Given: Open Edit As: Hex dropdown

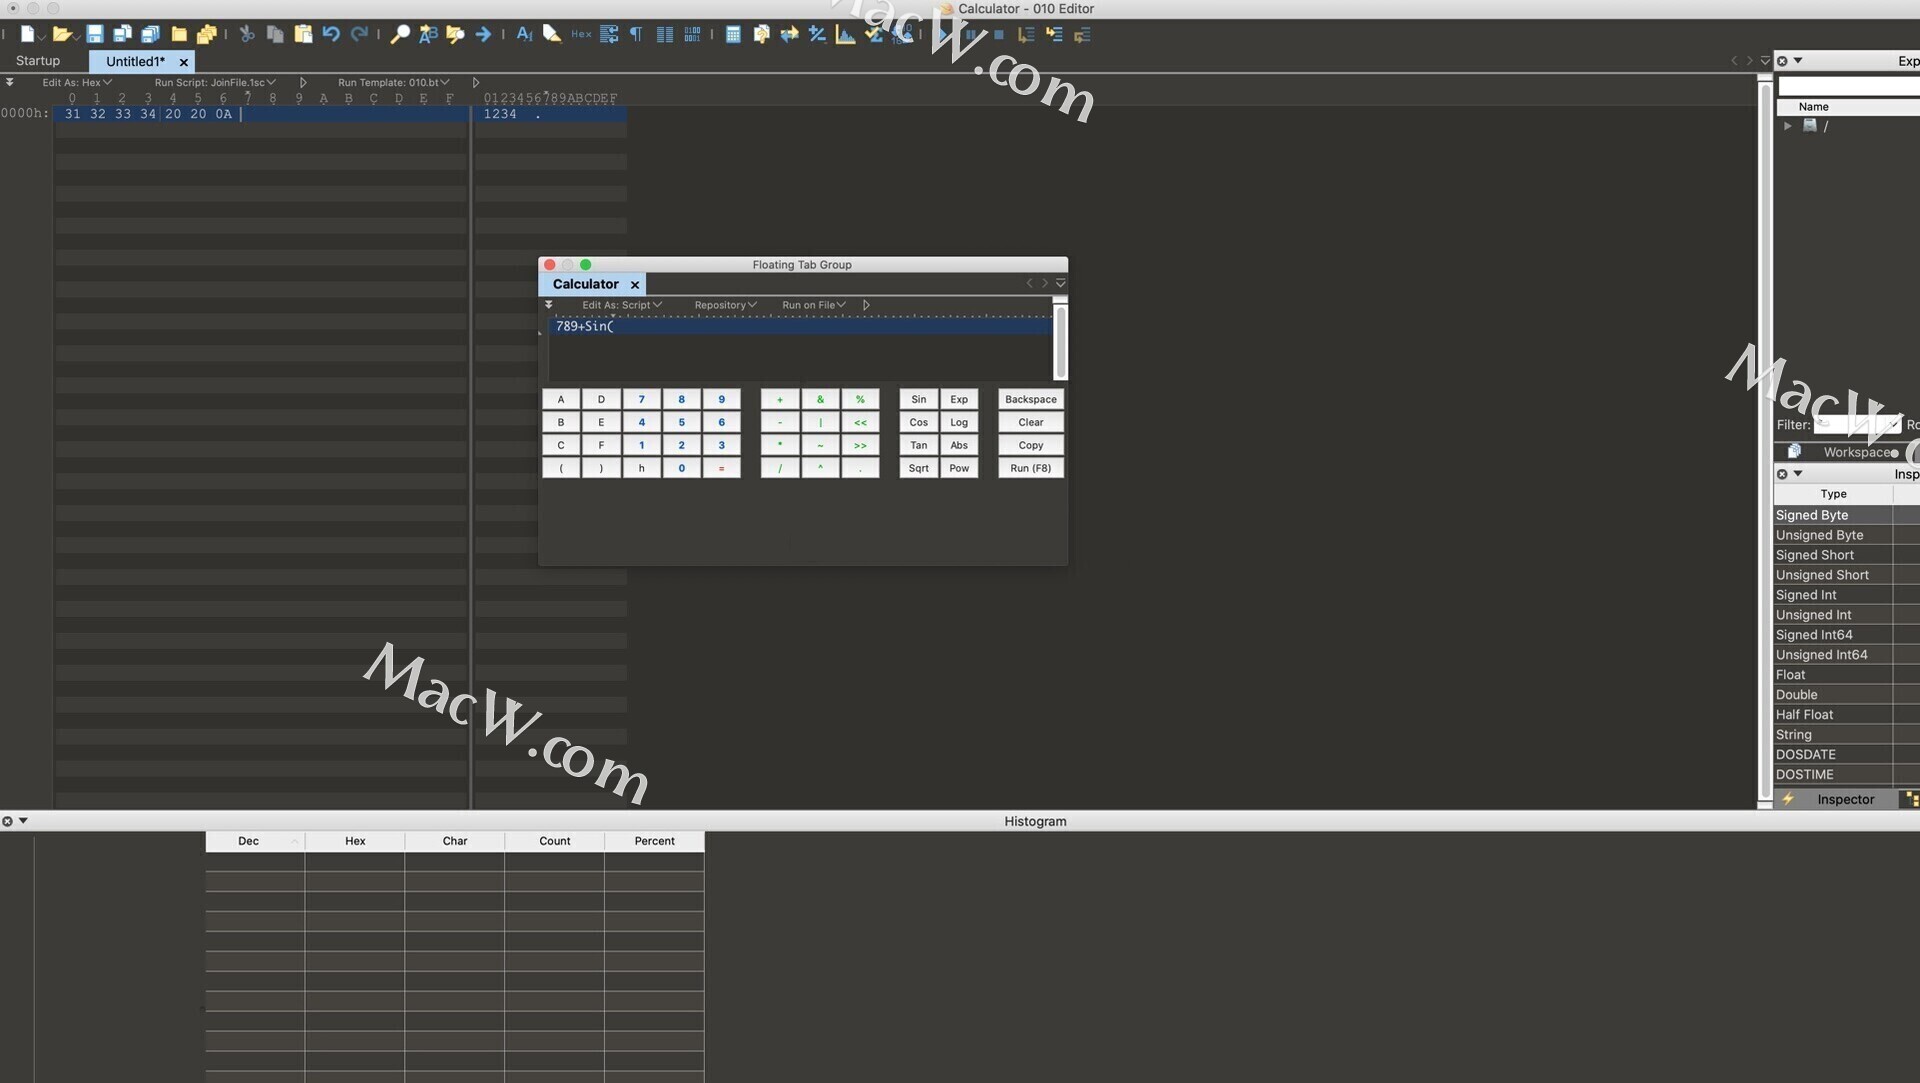Looking at the screenshot, I should click(x=76, y=82).
